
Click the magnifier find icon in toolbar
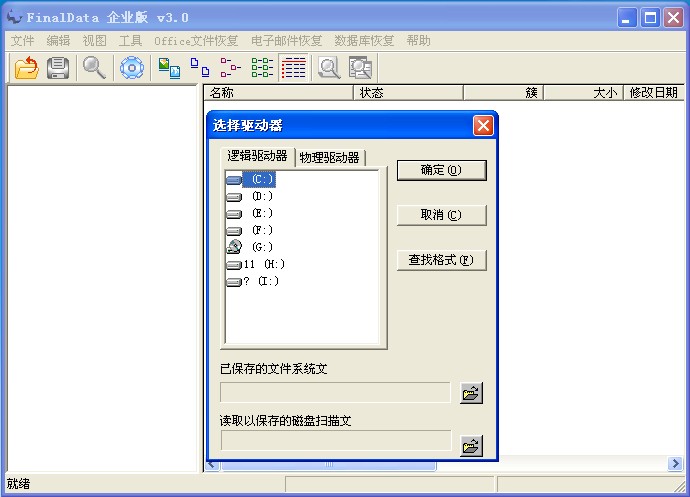(94, 68)
